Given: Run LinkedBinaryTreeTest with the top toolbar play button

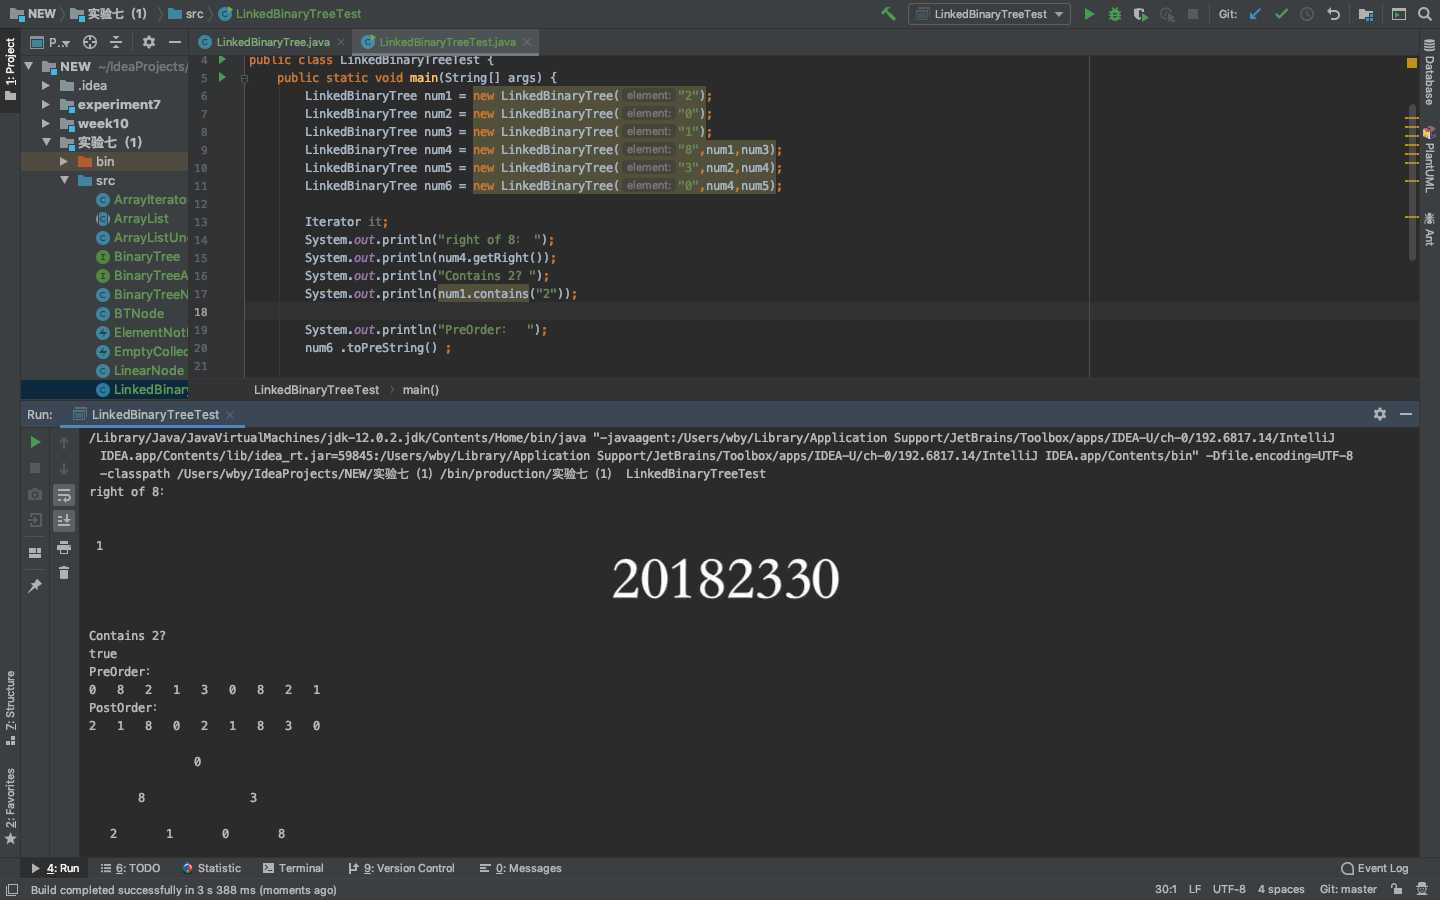Looking at the screenshot, I should (x=1089, y=14).
